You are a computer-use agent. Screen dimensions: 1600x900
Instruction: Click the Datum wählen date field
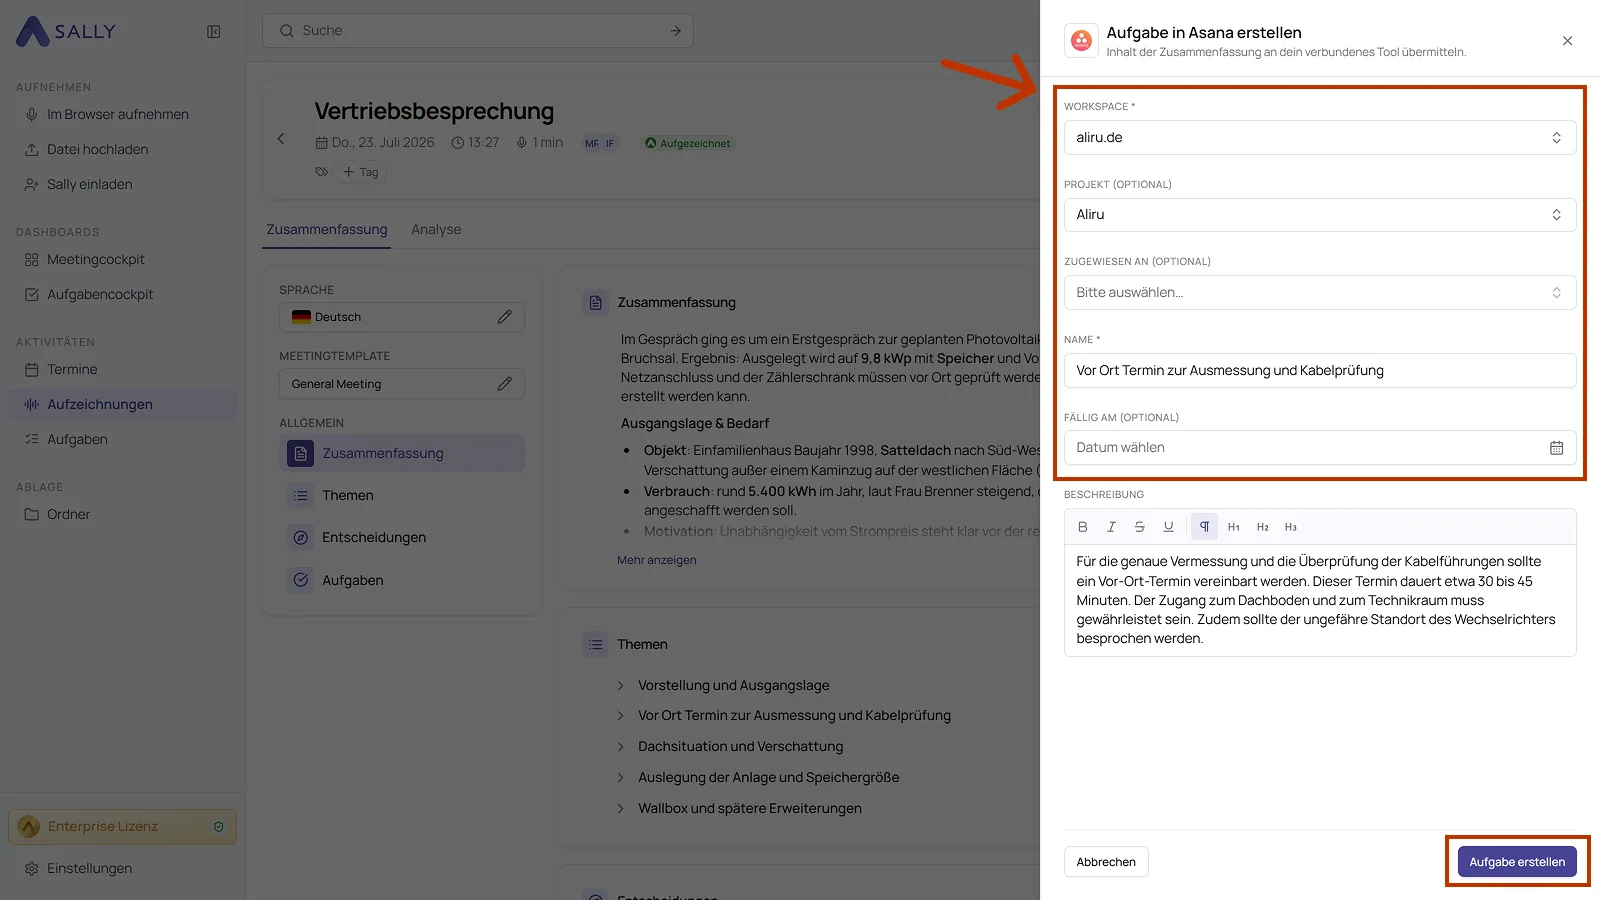pyautogui.click(x=1320, y=448)
